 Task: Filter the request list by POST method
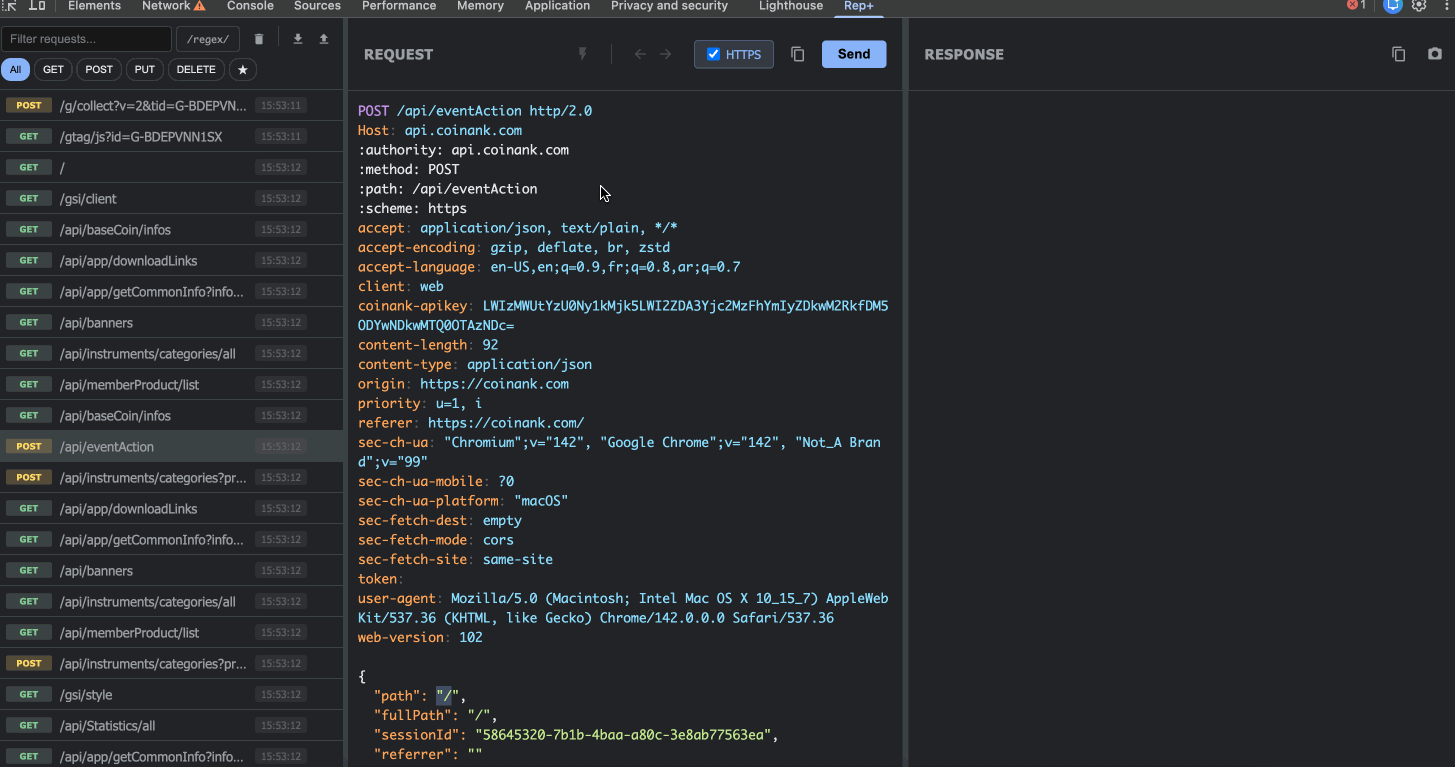[x=99, y=70]
